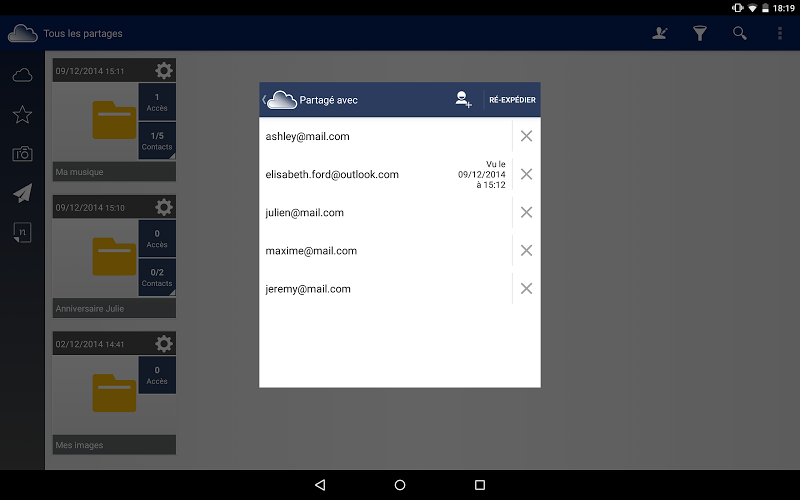Remove julien@mail.com from the share
Image resolution: width=800 pixels, height=500 pixels.
(526, 212)
